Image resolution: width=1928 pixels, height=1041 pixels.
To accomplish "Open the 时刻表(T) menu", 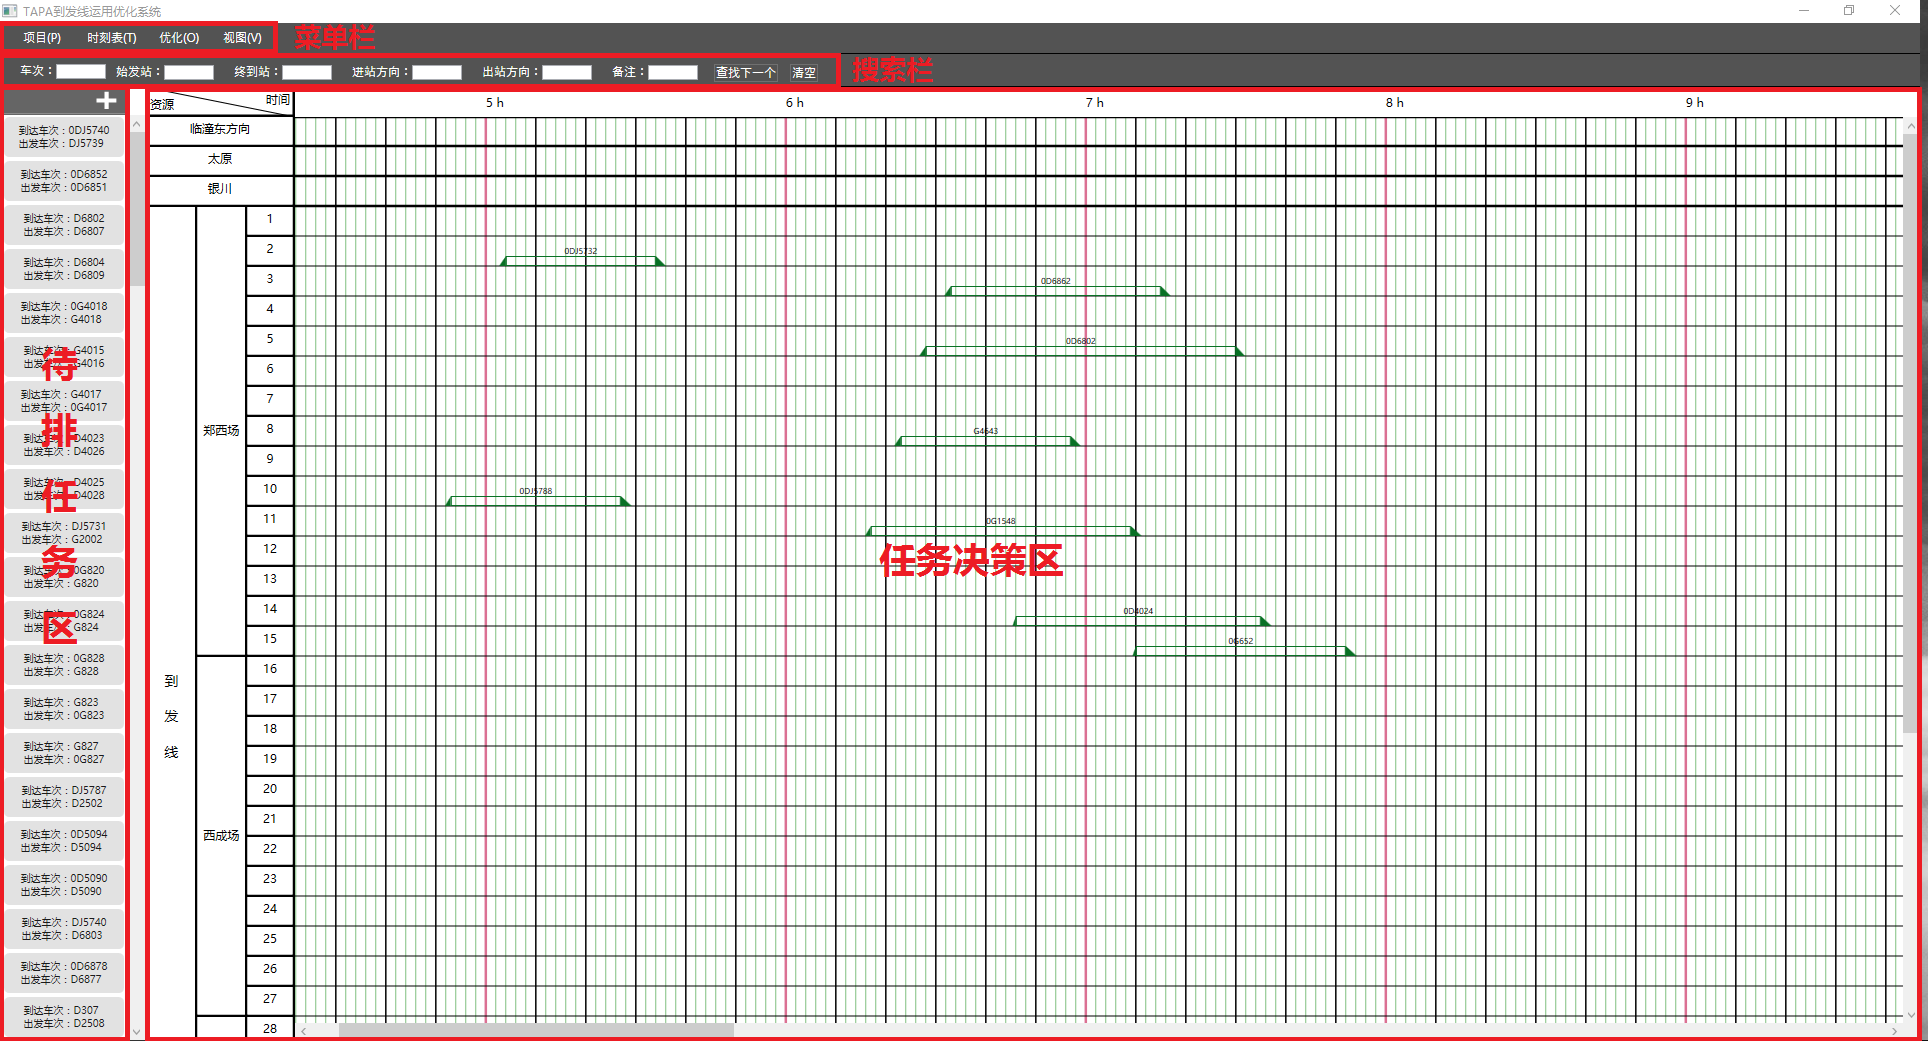I will pos(111,38).
